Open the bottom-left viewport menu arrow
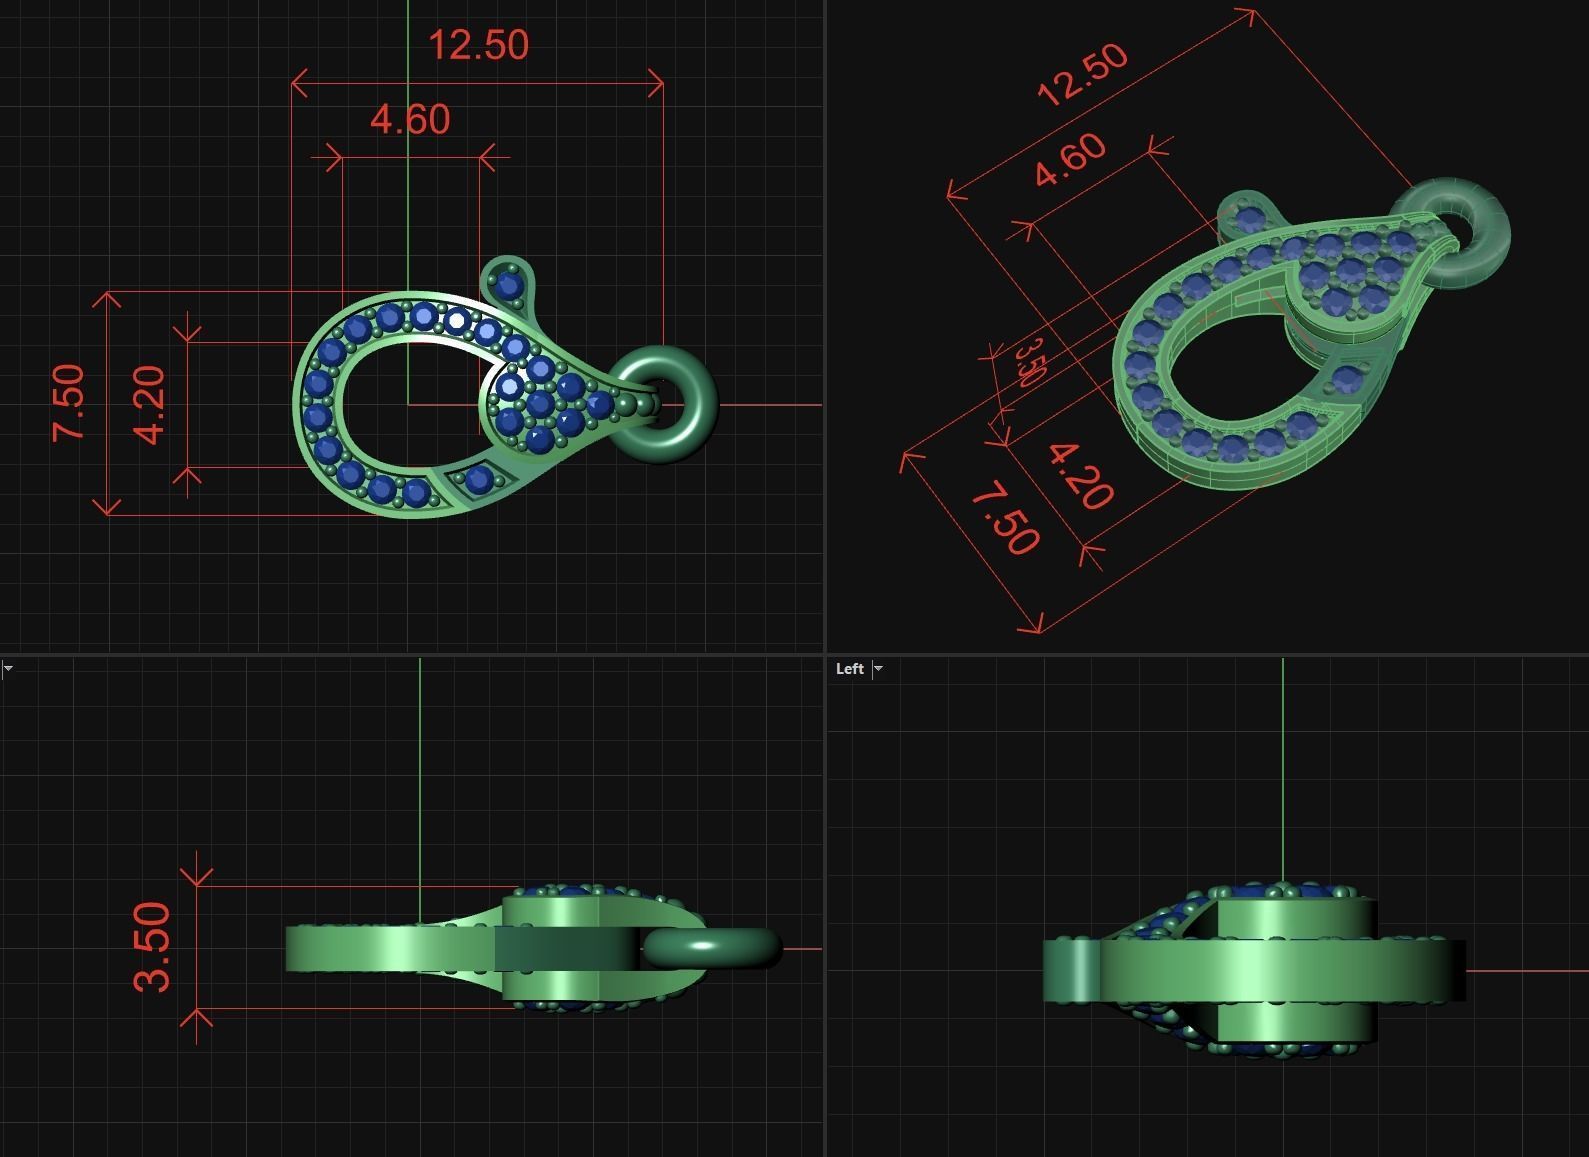1589x1157 pixels. (x=7, y=669)
